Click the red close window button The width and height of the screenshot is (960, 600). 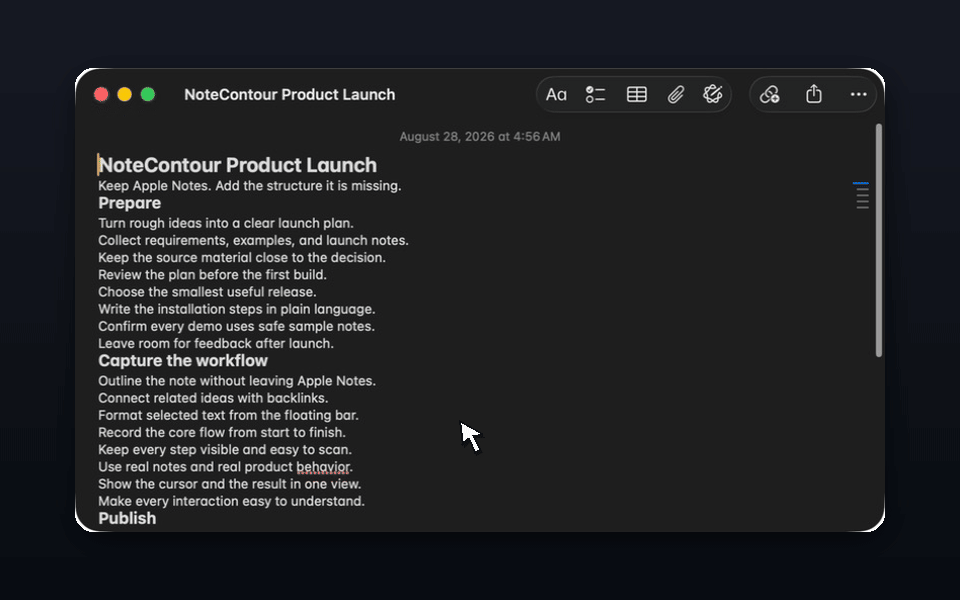[101, 94]
